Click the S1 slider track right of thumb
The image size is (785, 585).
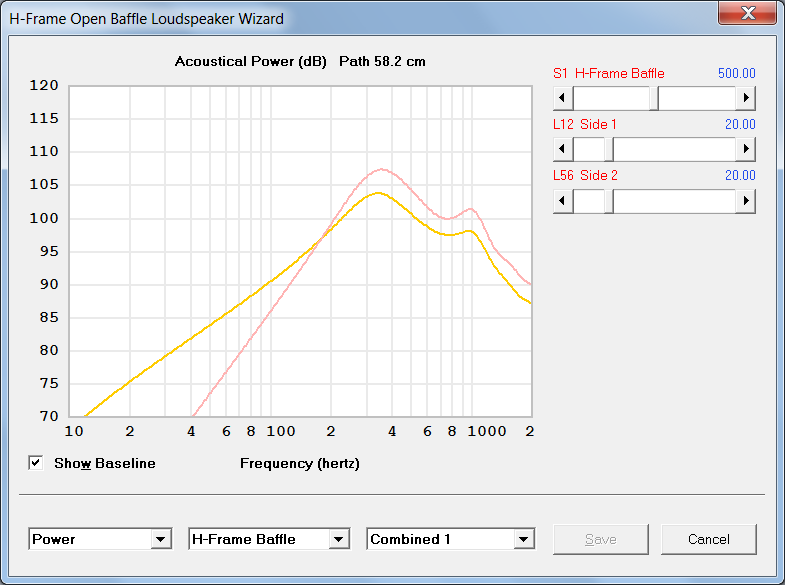tap(697, 98)
